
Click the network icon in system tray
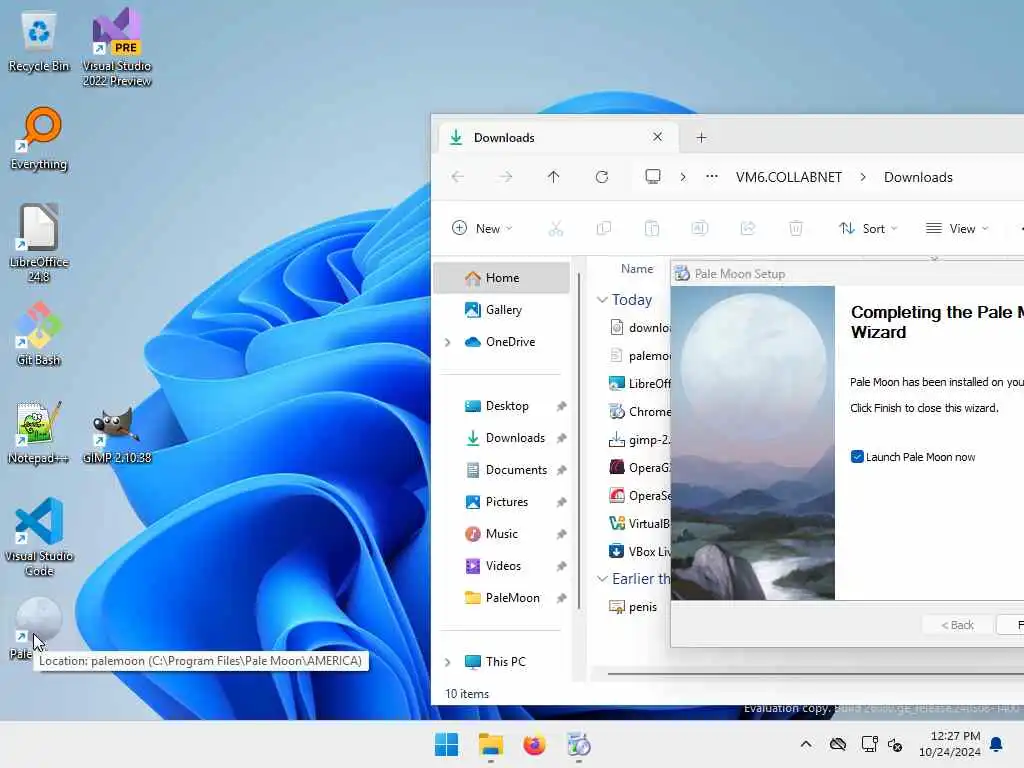(869, 744)
